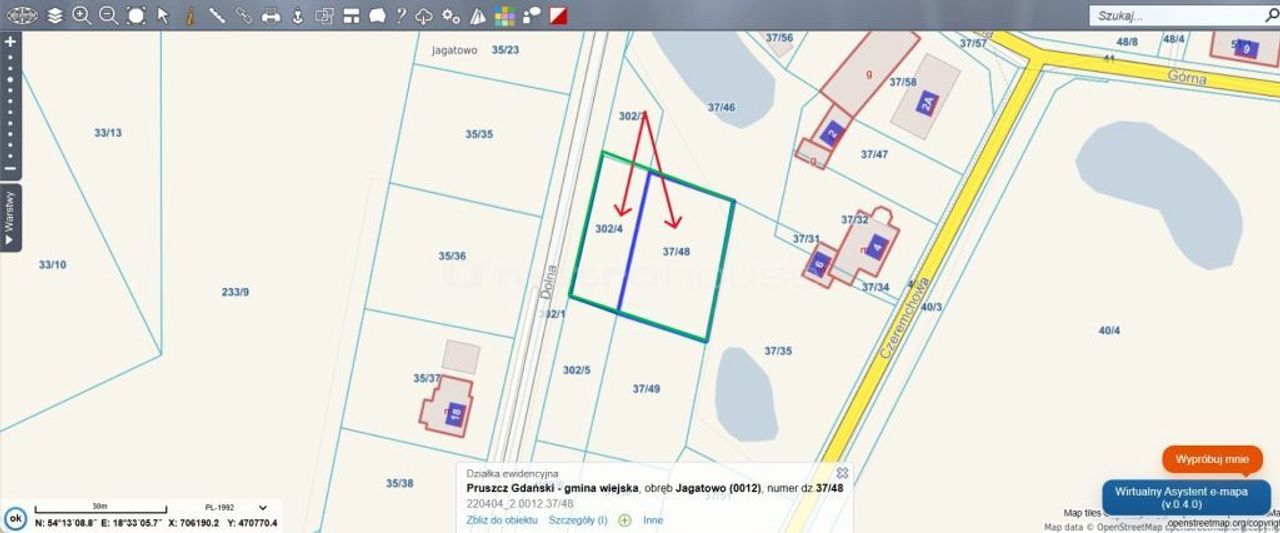The height and width of the screenshot is (533, 1280).
Task: Open the layers stack icon
Action: point(54,15)
